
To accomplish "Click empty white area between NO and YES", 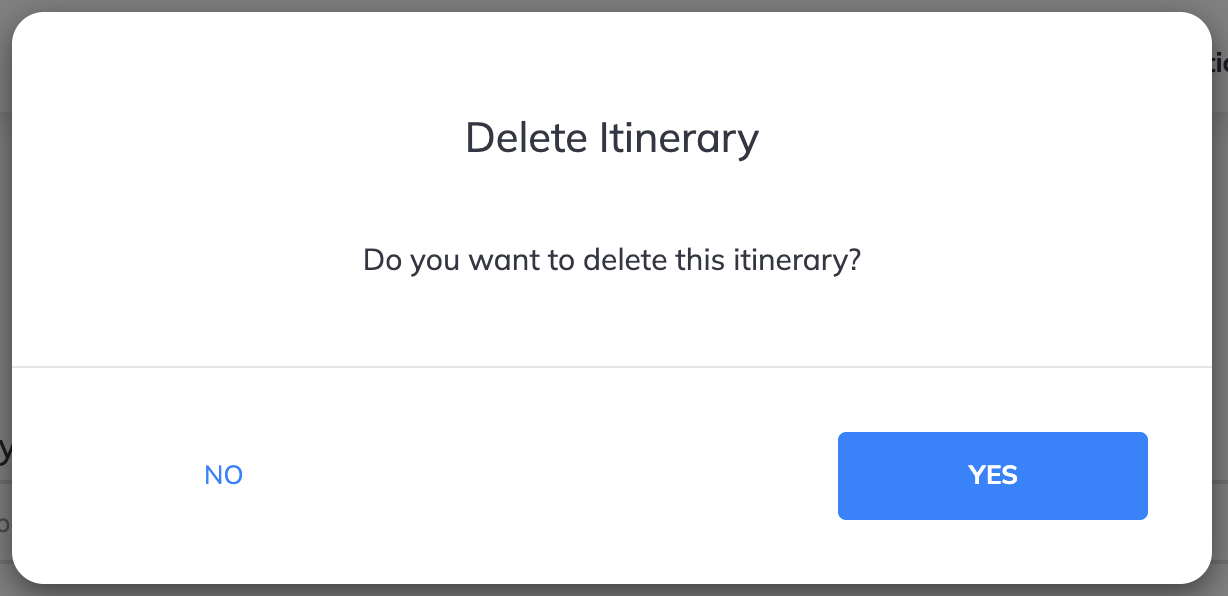I will (x=540, y=475).
